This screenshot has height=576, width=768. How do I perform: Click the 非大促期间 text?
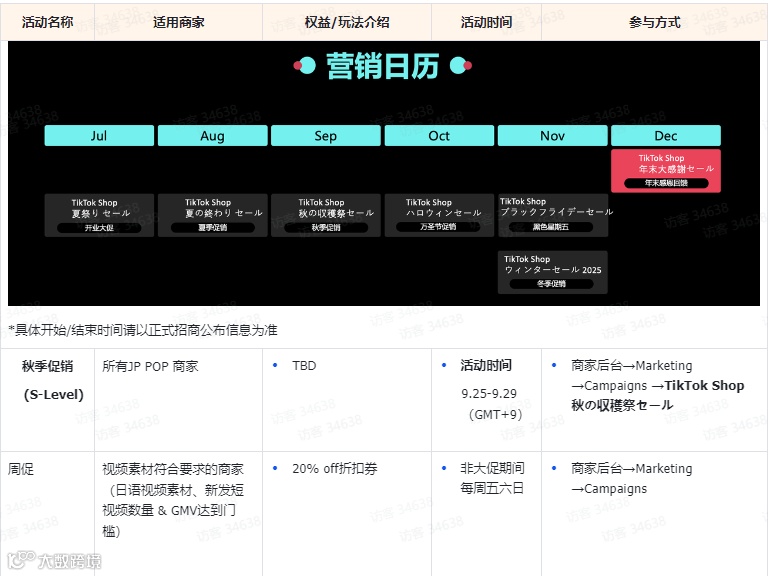pos(492,468)
